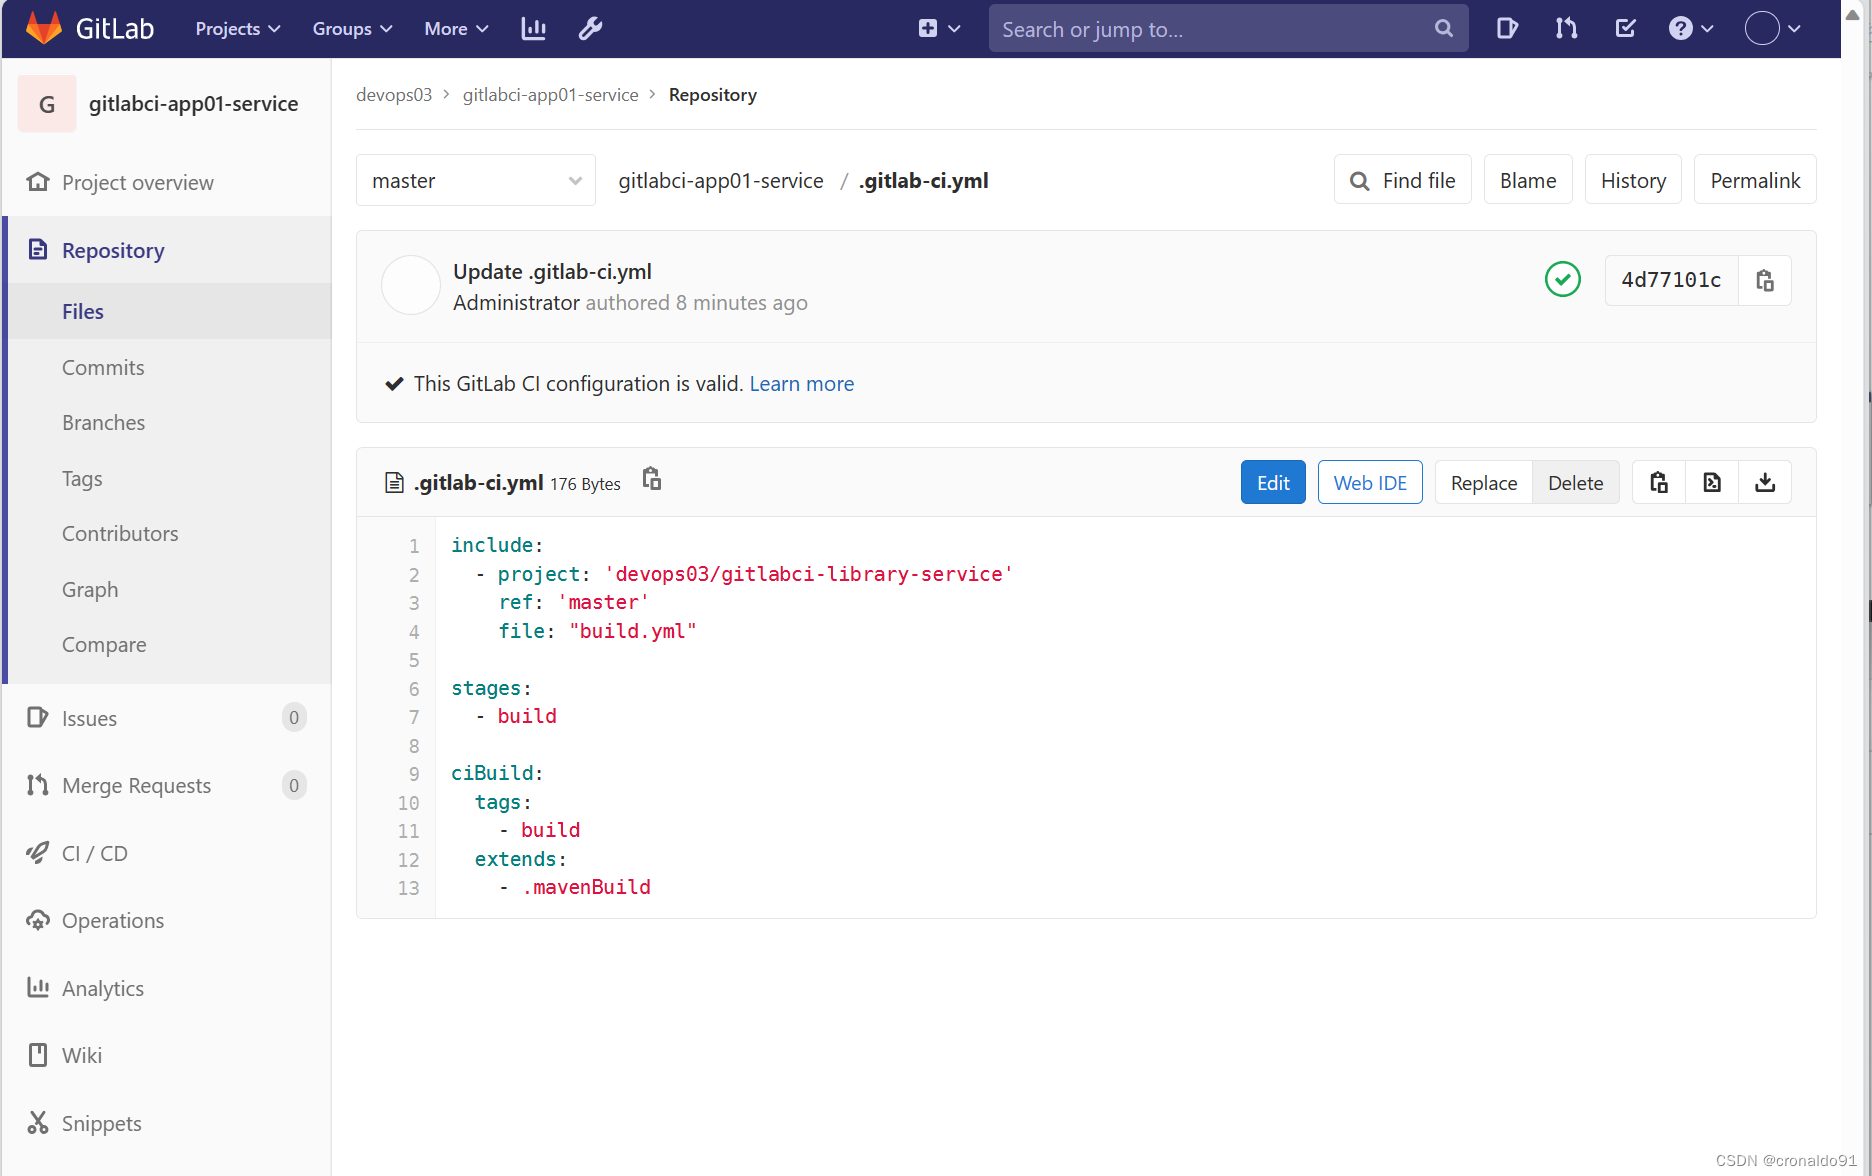Expand the Projects dropdown
1872x1176 pixels.
pyautogui.click(x=237, y=29)
